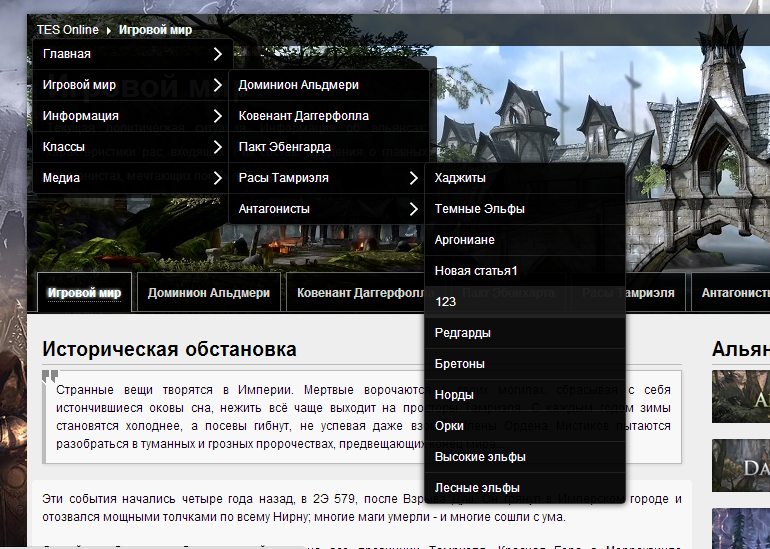Switch to the Доминион Альдмери tab
Viewport: 770px width, 549px height.
point(209,293)
